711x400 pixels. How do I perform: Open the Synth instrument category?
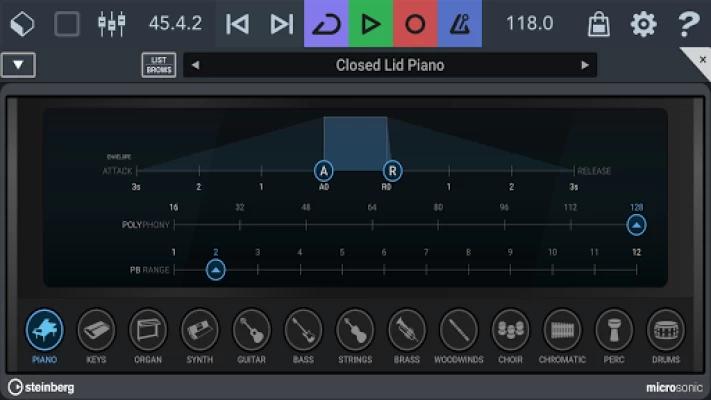click(x=200, y=330)
